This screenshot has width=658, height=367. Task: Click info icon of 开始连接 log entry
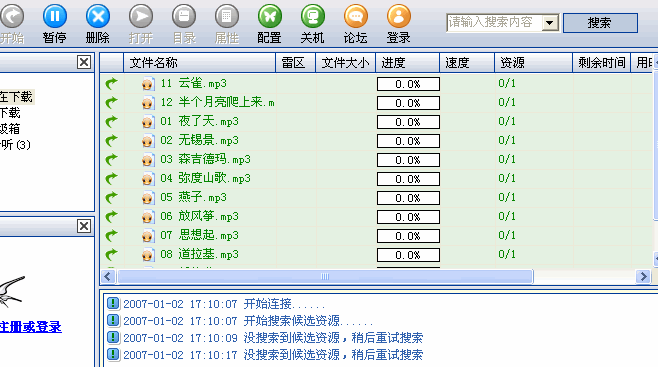113,303
